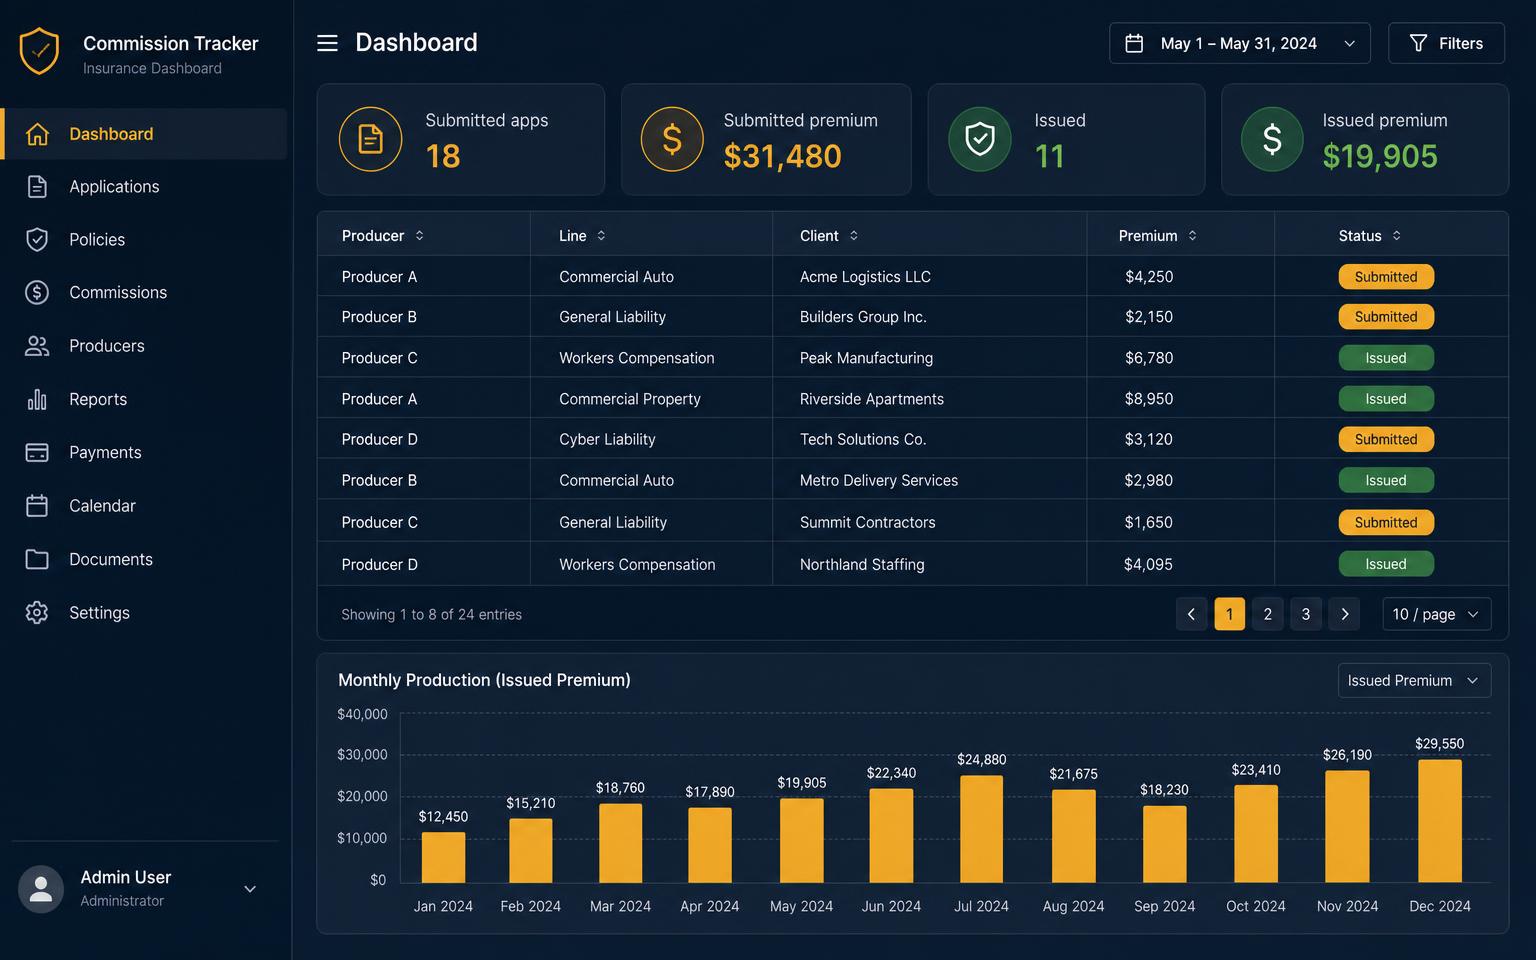1536x960 pixels.
Task: Sort table by Client column arrows
Action: click(853, 236)
